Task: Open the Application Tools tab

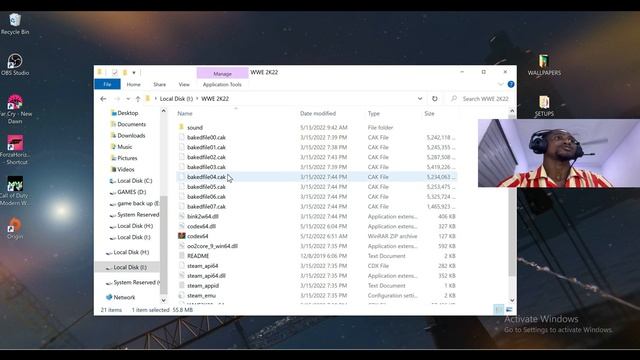Action: click(x=222, y=84)
